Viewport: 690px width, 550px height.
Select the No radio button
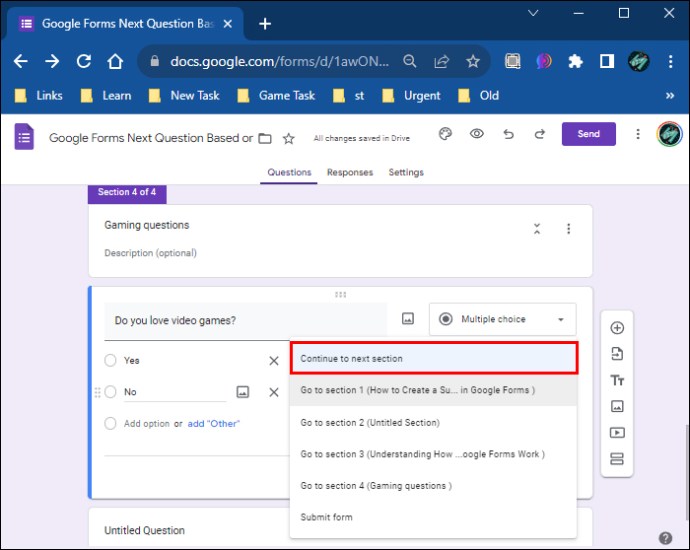pos(110,392)
